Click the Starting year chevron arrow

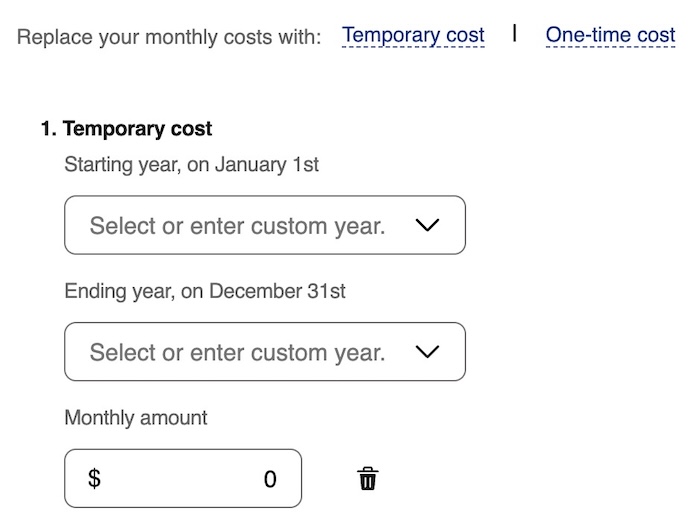[427, 225]
